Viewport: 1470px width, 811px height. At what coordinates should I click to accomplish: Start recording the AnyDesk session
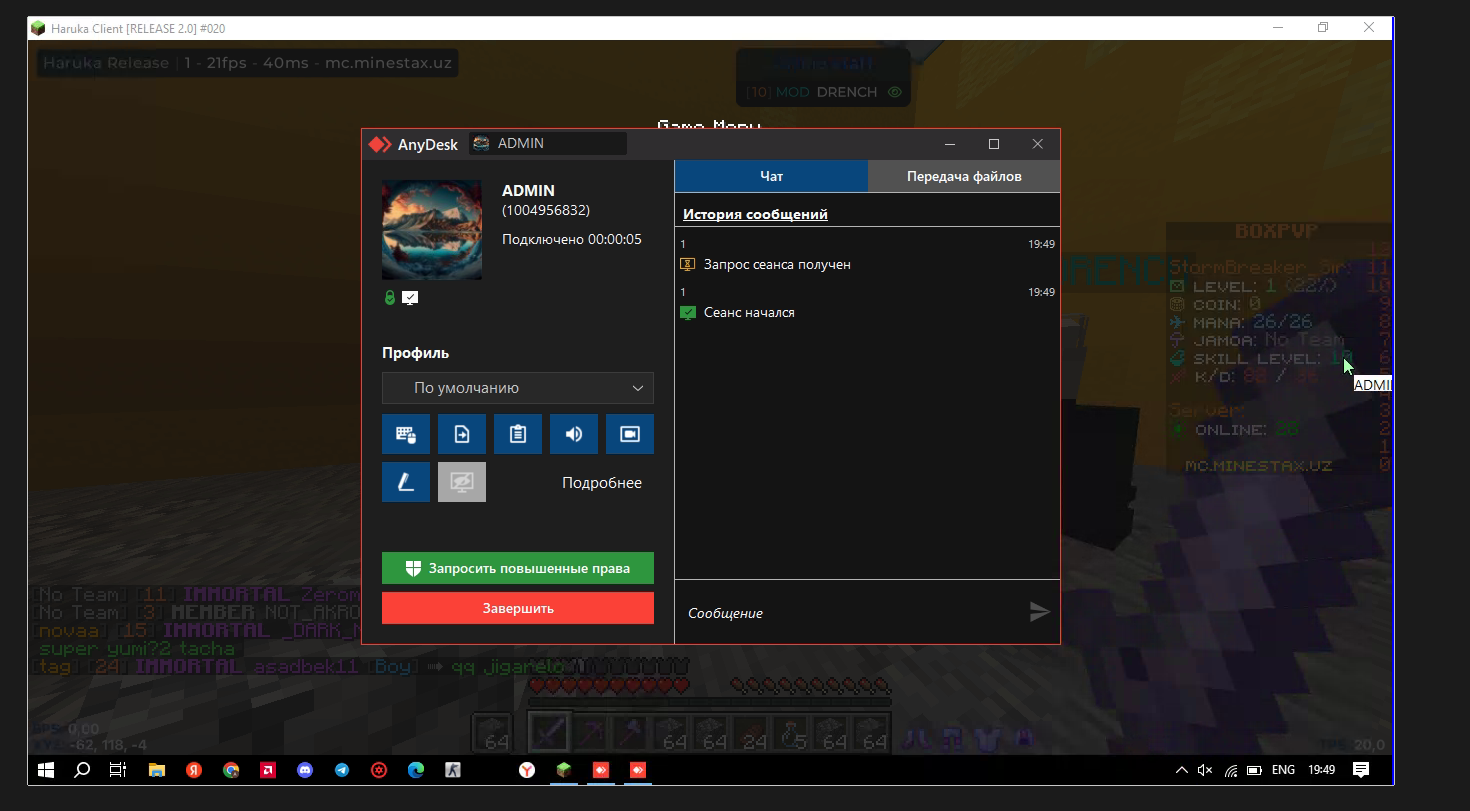point(630,434)
